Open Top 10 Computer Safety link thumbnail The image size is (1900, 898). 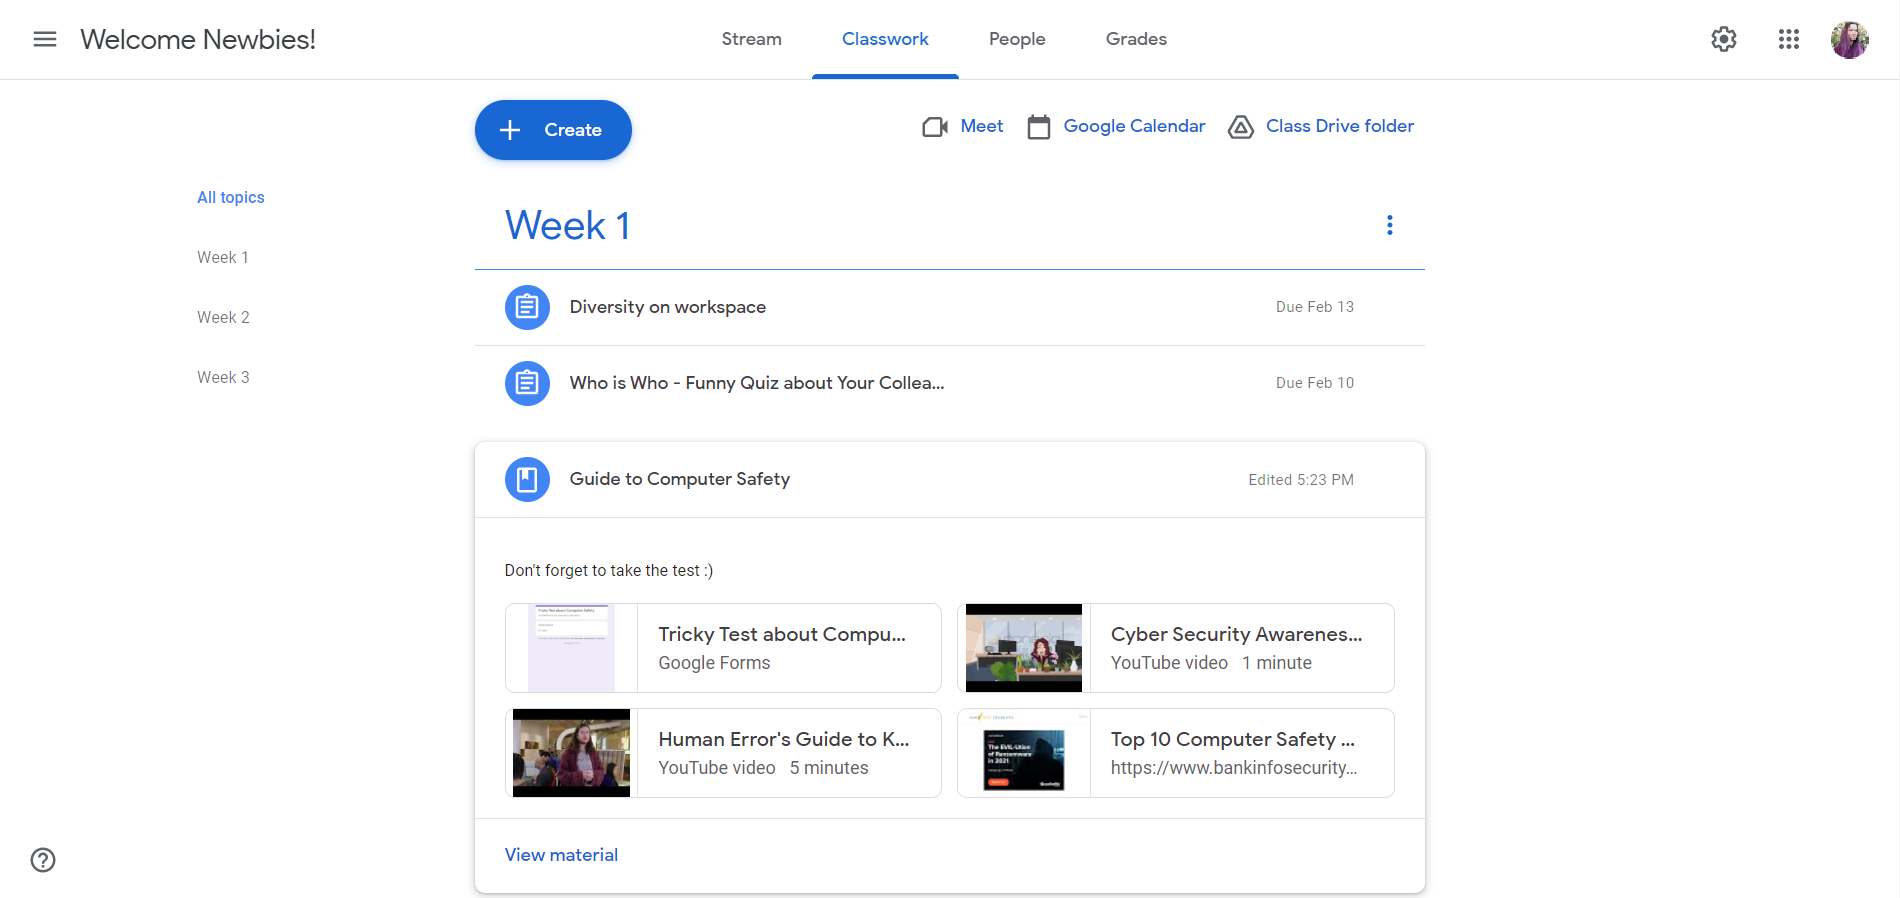click(x=1024, y=753)
